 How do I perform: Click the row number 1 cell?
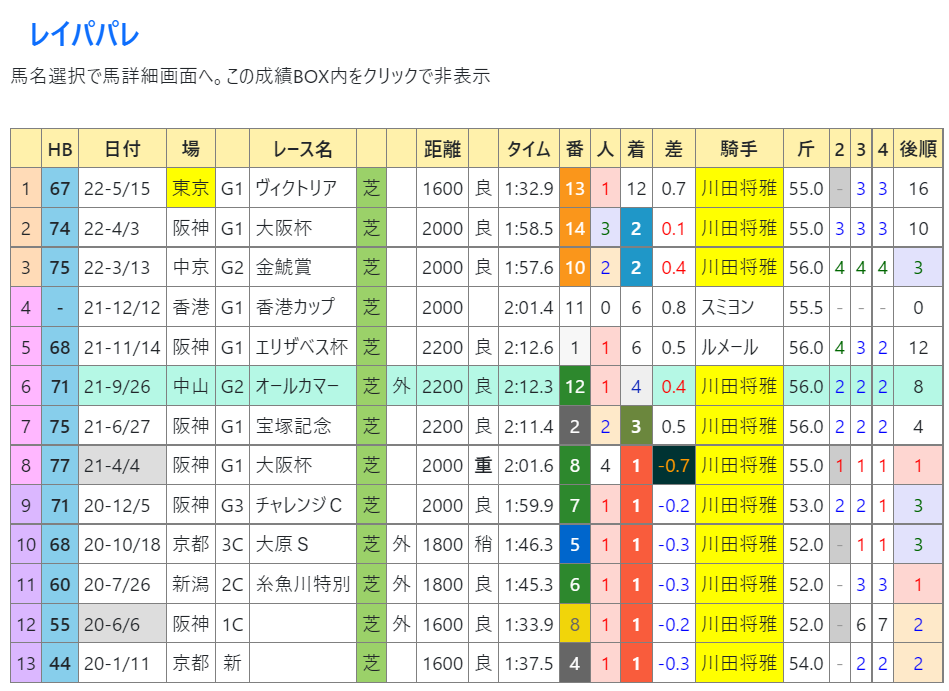click(x=26, y=188)
